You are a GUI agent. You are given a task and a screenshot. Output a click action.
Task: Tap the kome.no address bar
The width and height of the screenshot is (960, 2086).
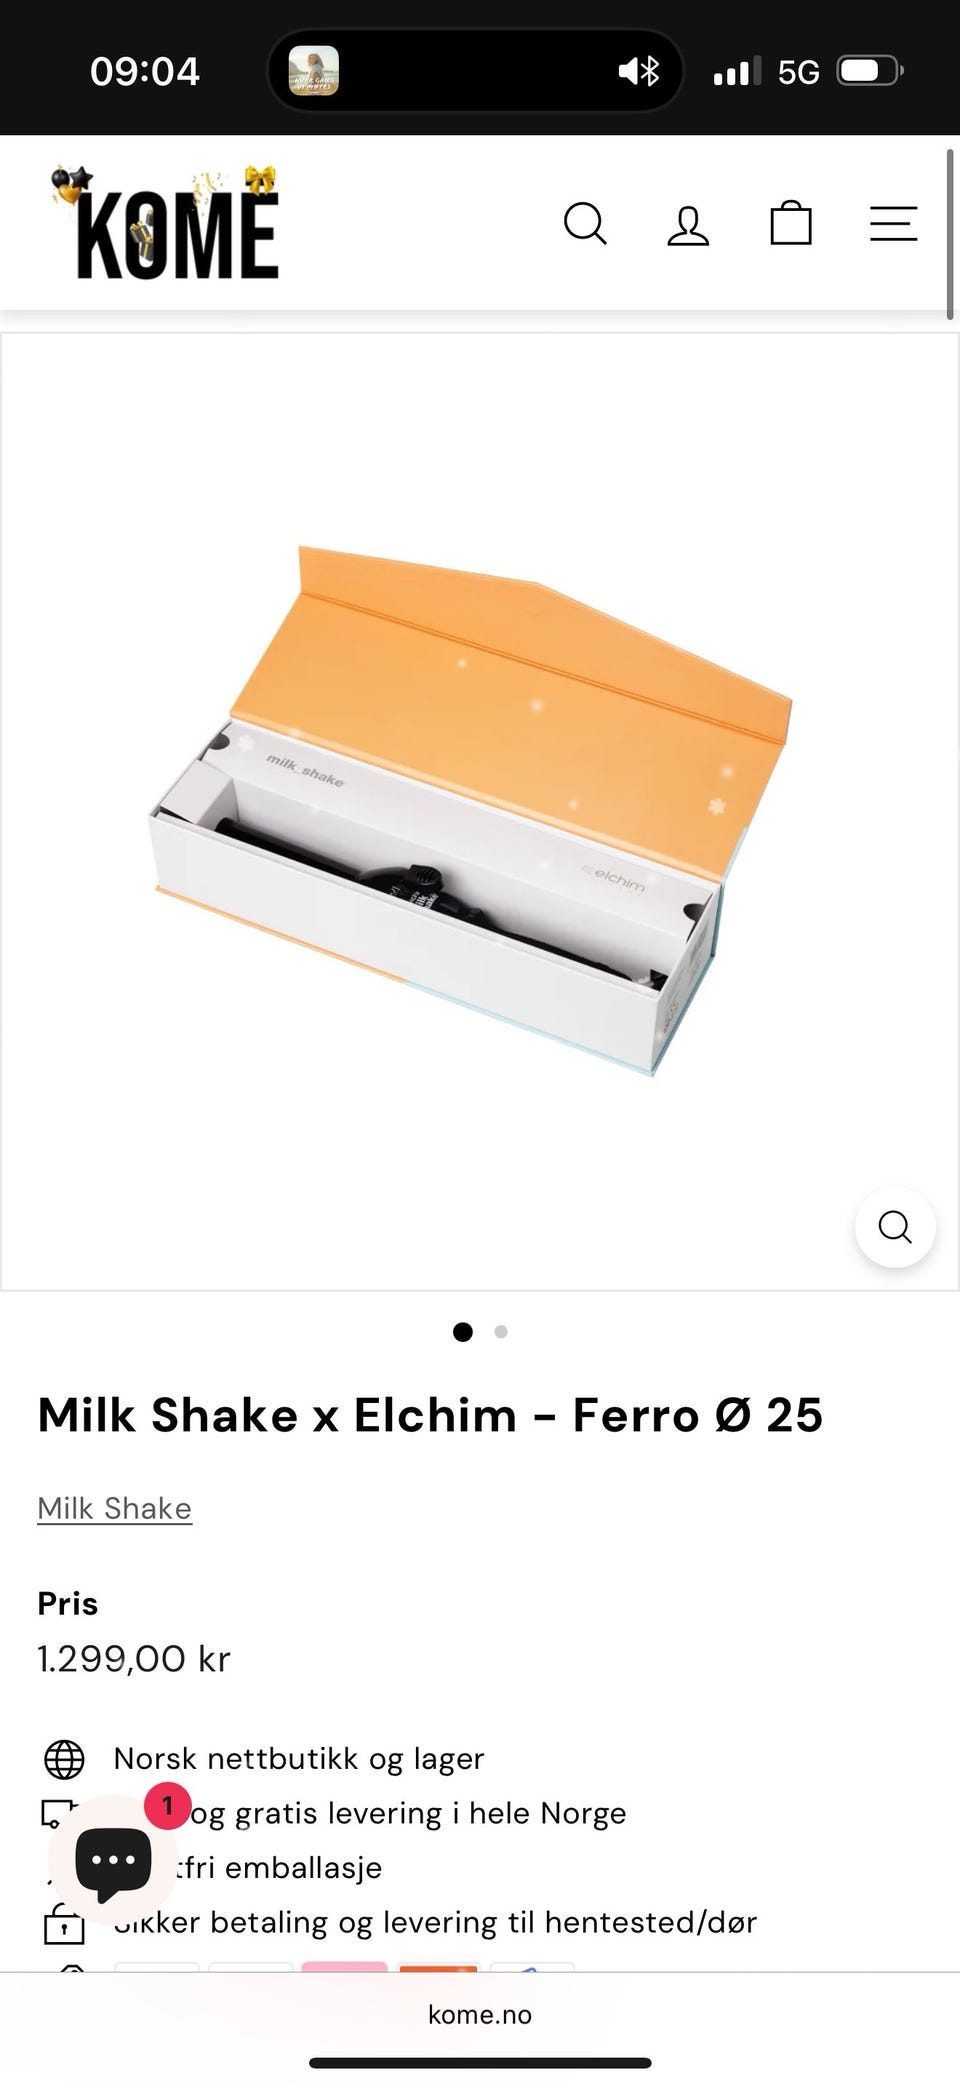point(480,2014)
